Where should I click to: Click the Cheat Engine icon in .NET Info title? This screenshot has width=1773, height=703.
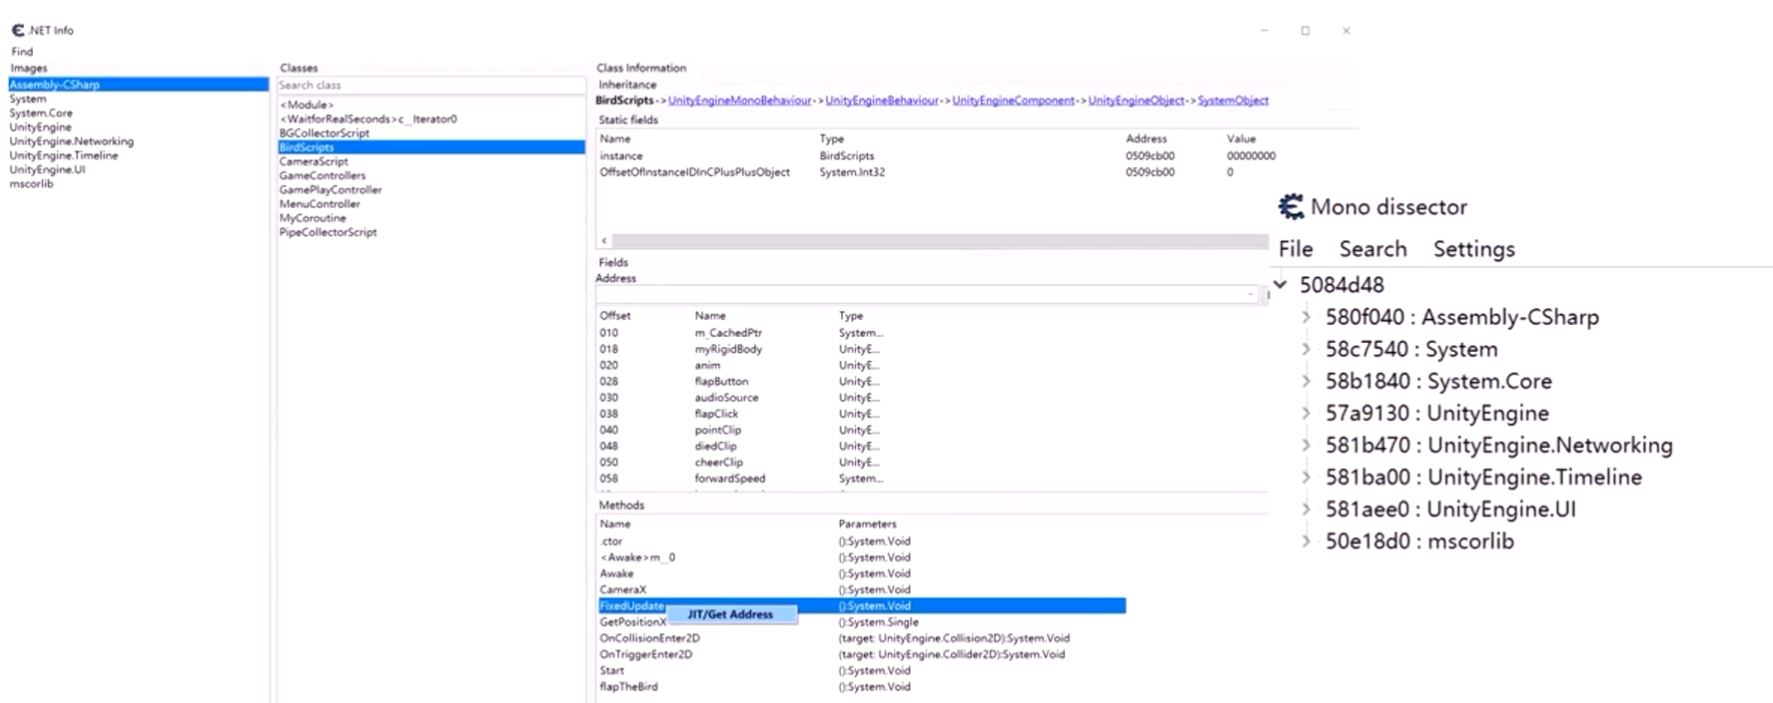click(x=17, y=30)
